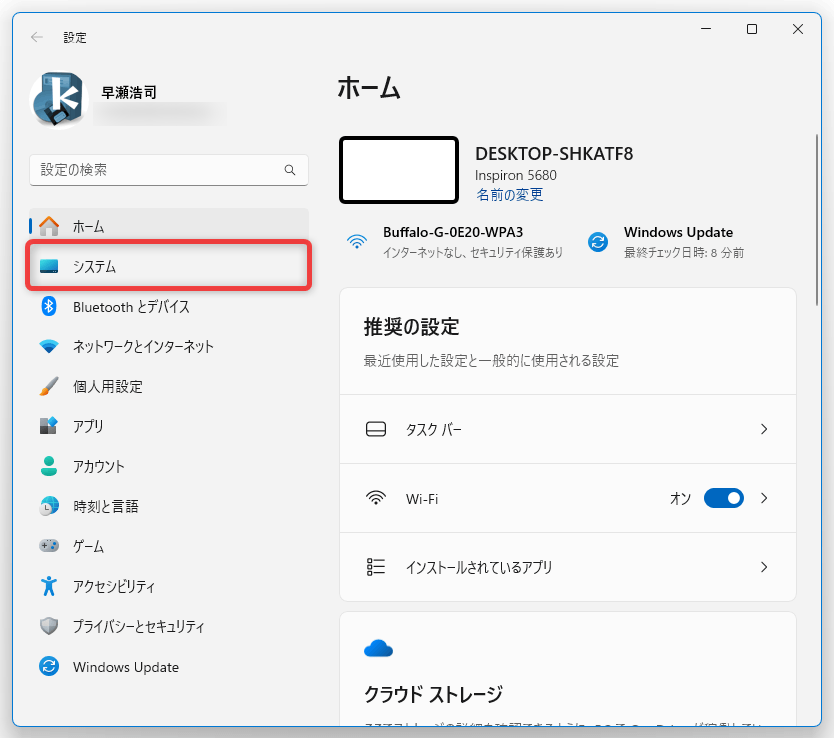Click the Wi-Fi icon beside Buffalo network
The height and width of the screenshot is (738, 834).
[x=357, y=242]
